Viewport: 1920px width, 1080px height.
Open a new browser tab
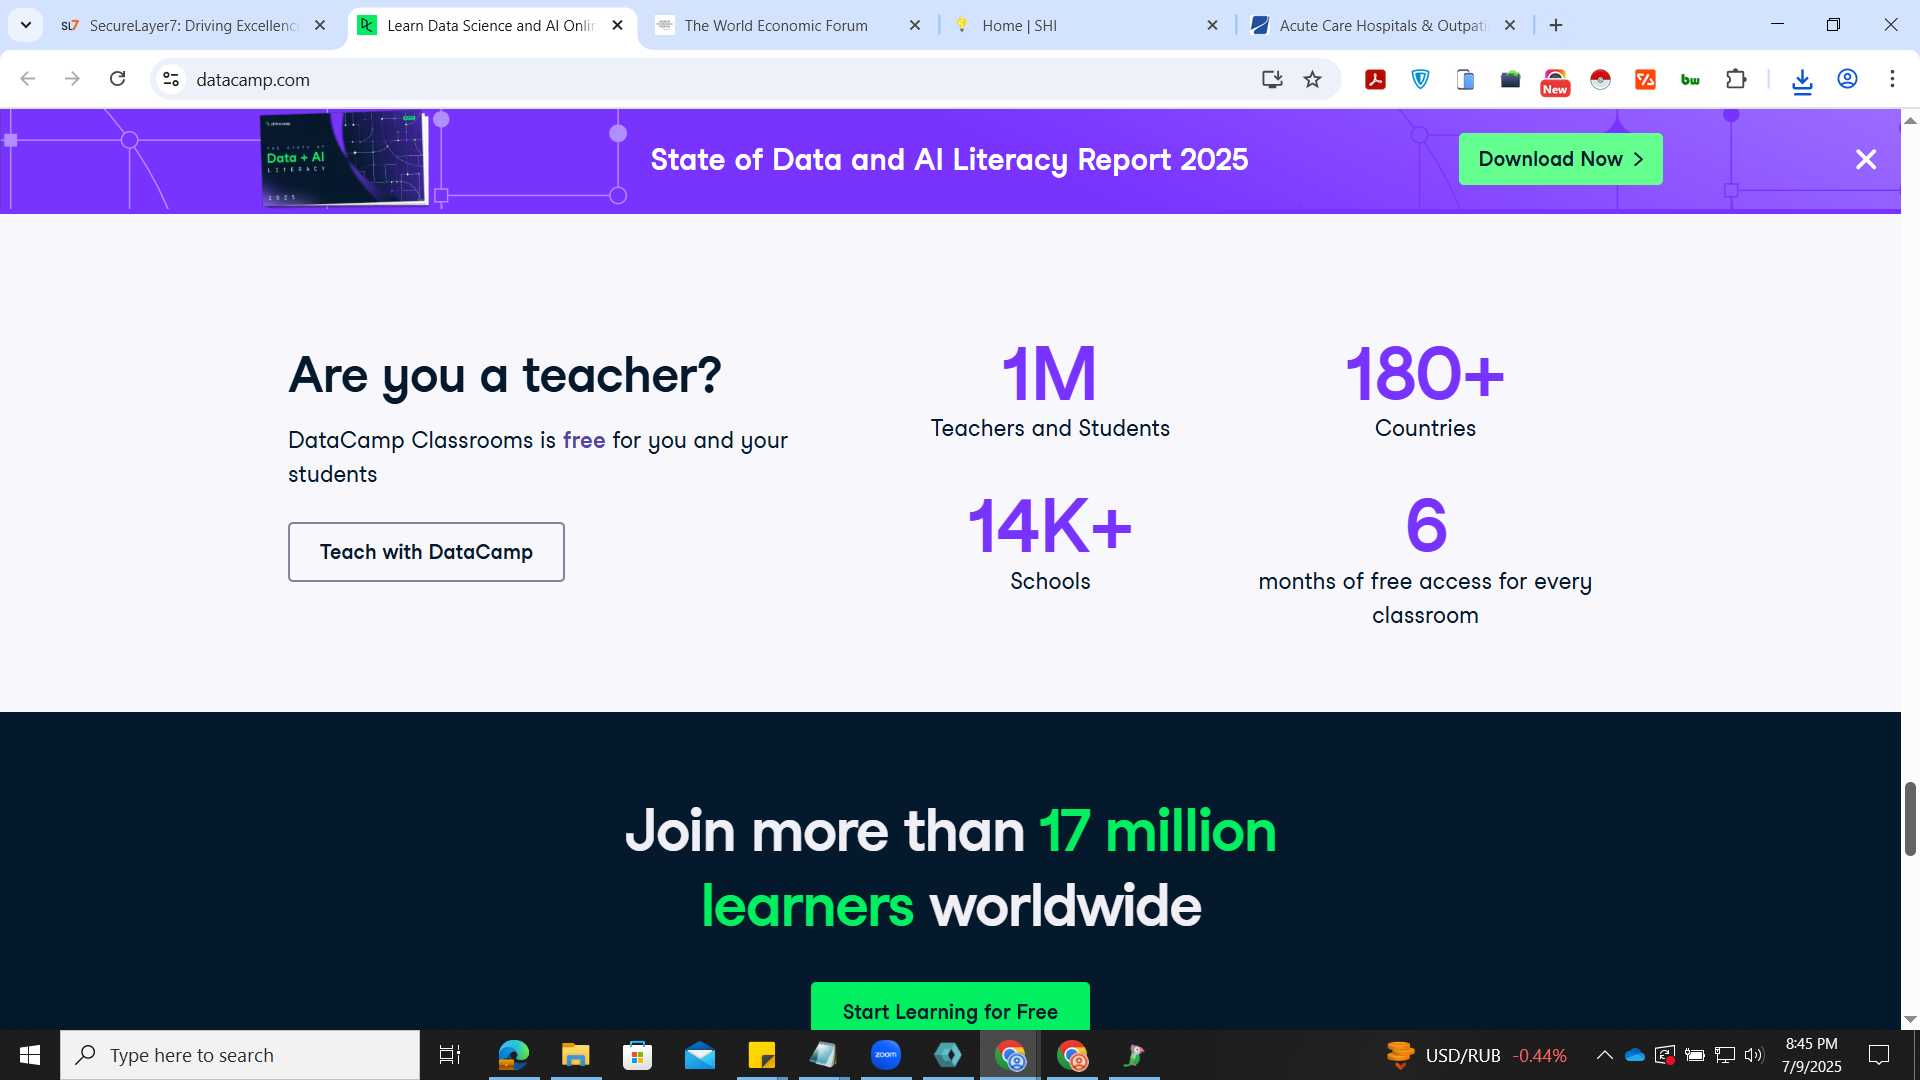coord(1556,26)
